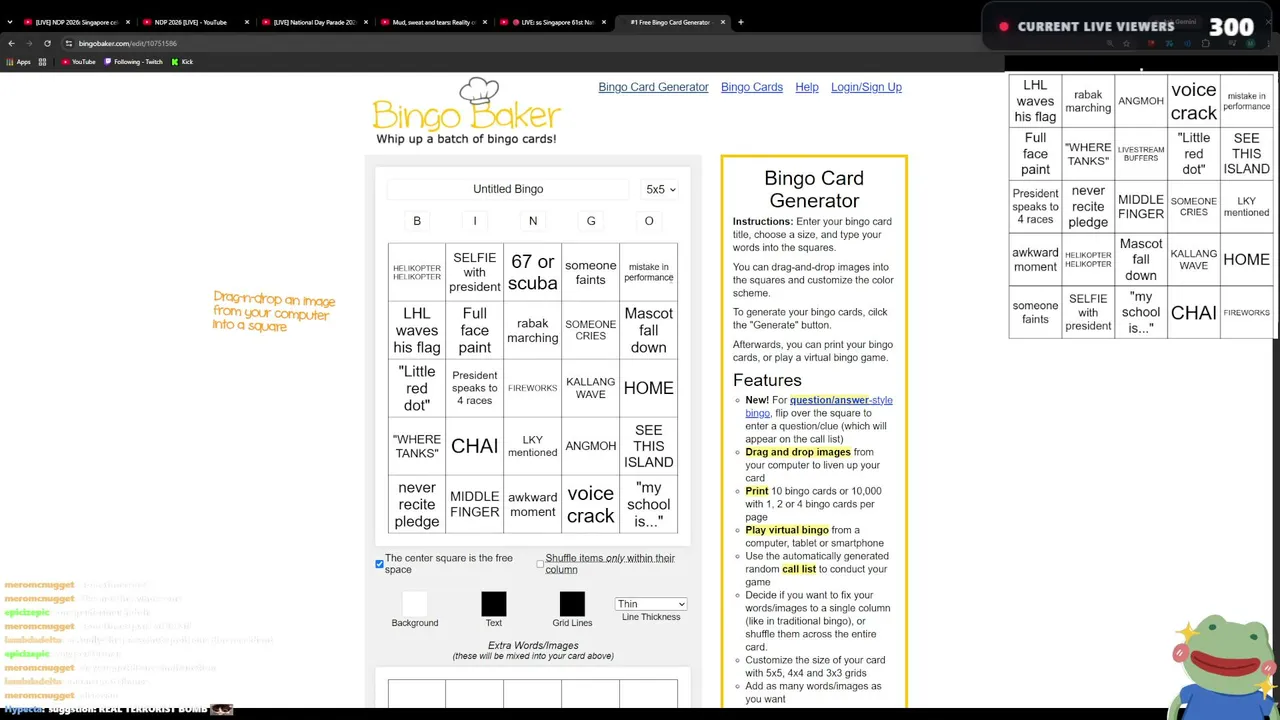View site information icon in address bar

point(69,43)
